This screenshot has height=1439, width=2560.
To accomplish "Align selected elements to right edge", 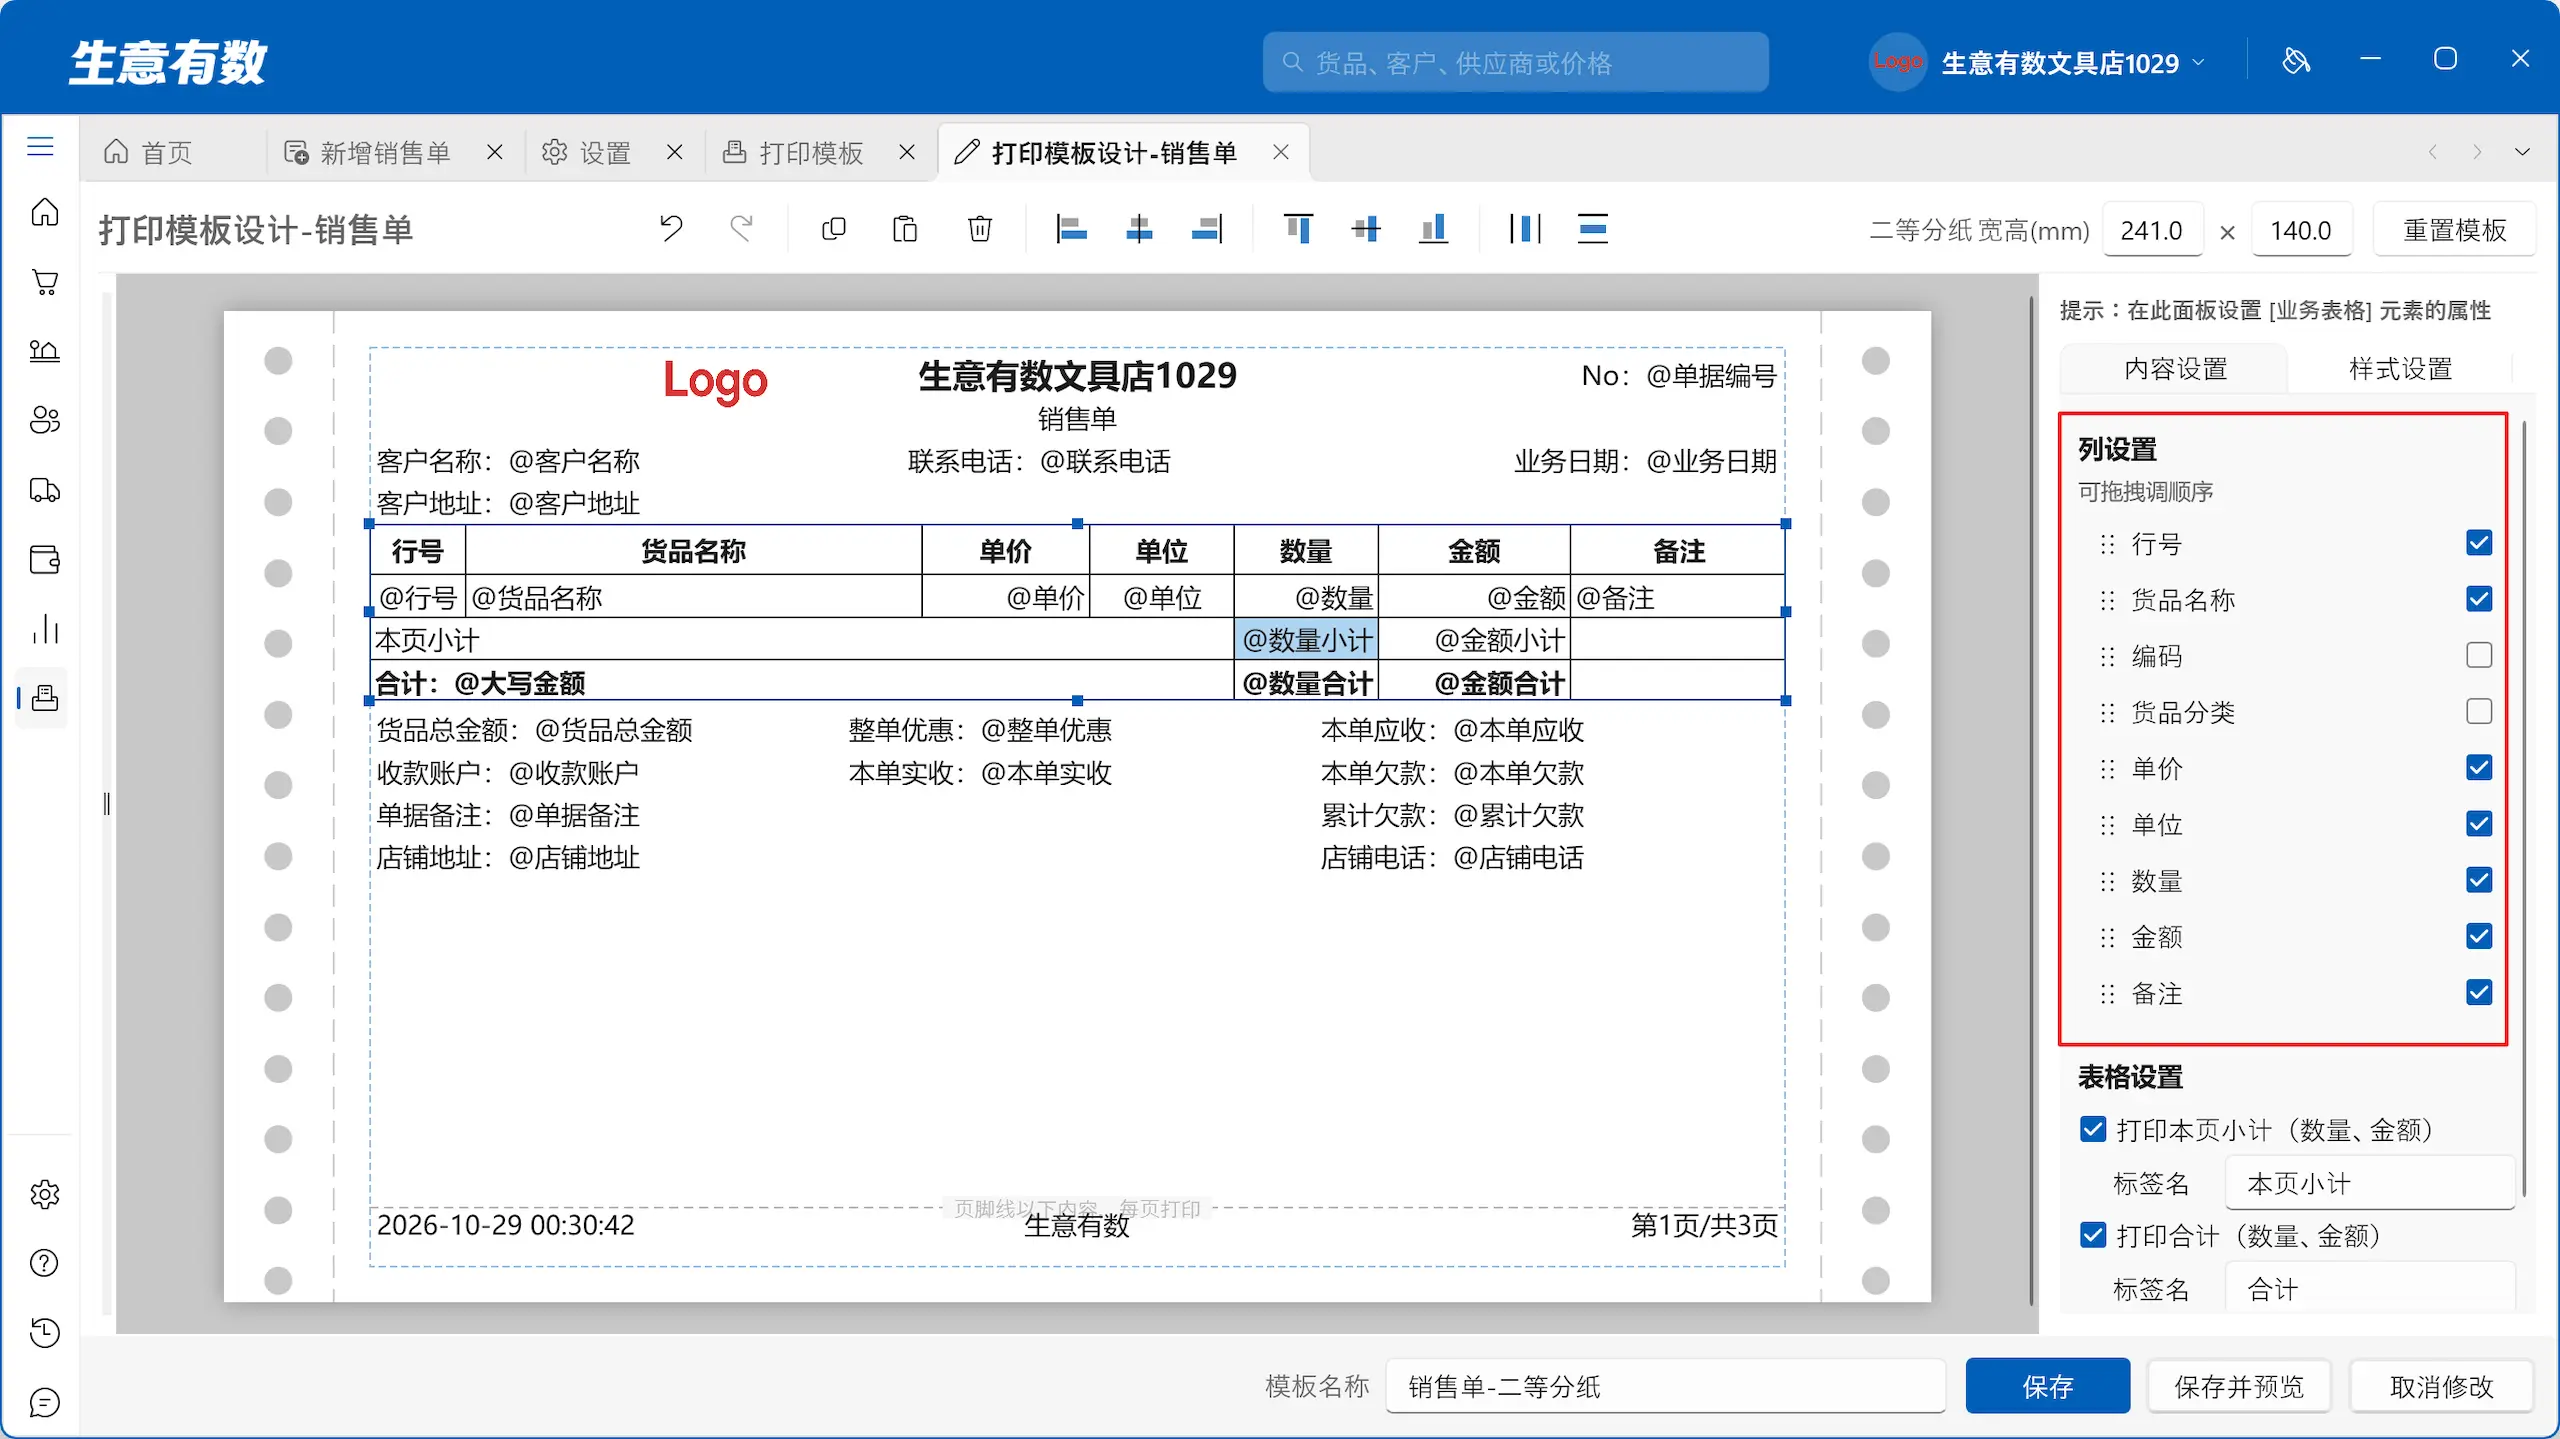I will tap(1207, 229).
